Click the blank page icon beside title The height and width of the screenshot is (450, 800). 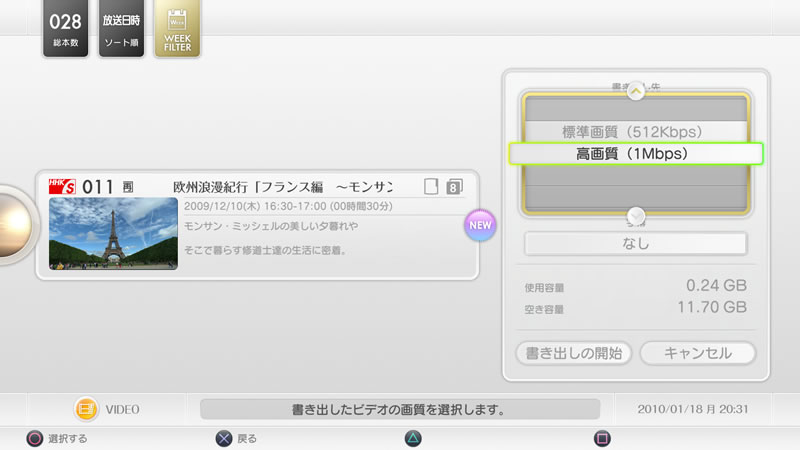click(x=431, y=186)
